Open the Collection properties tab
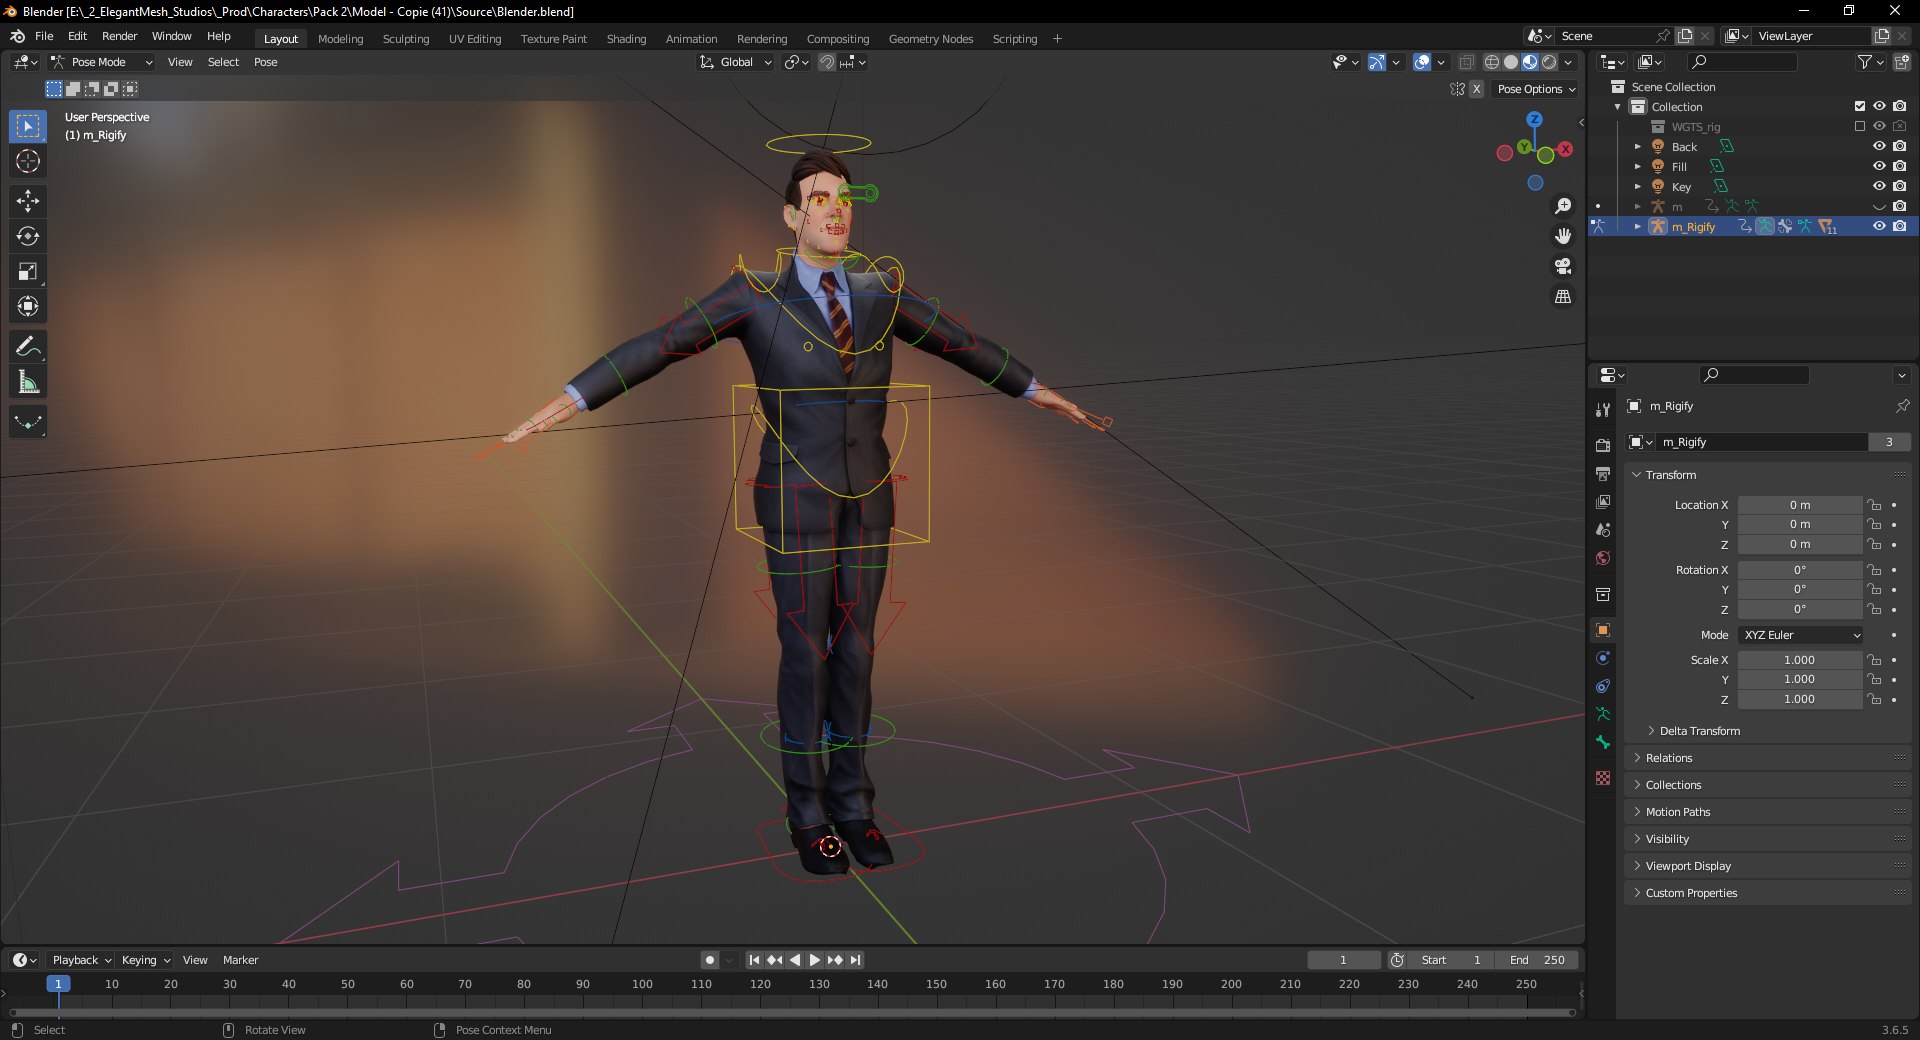 click(x=1603, y=594)
